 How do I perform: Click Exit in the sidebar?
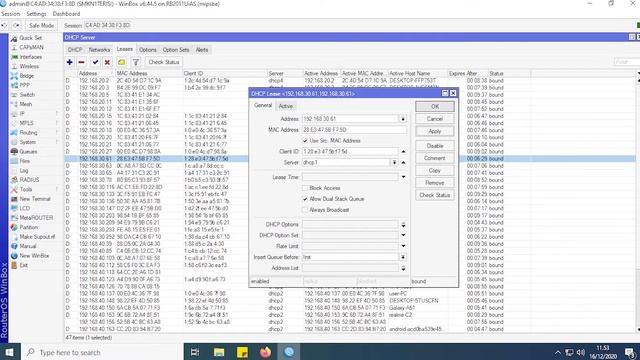tap(24, 265)
